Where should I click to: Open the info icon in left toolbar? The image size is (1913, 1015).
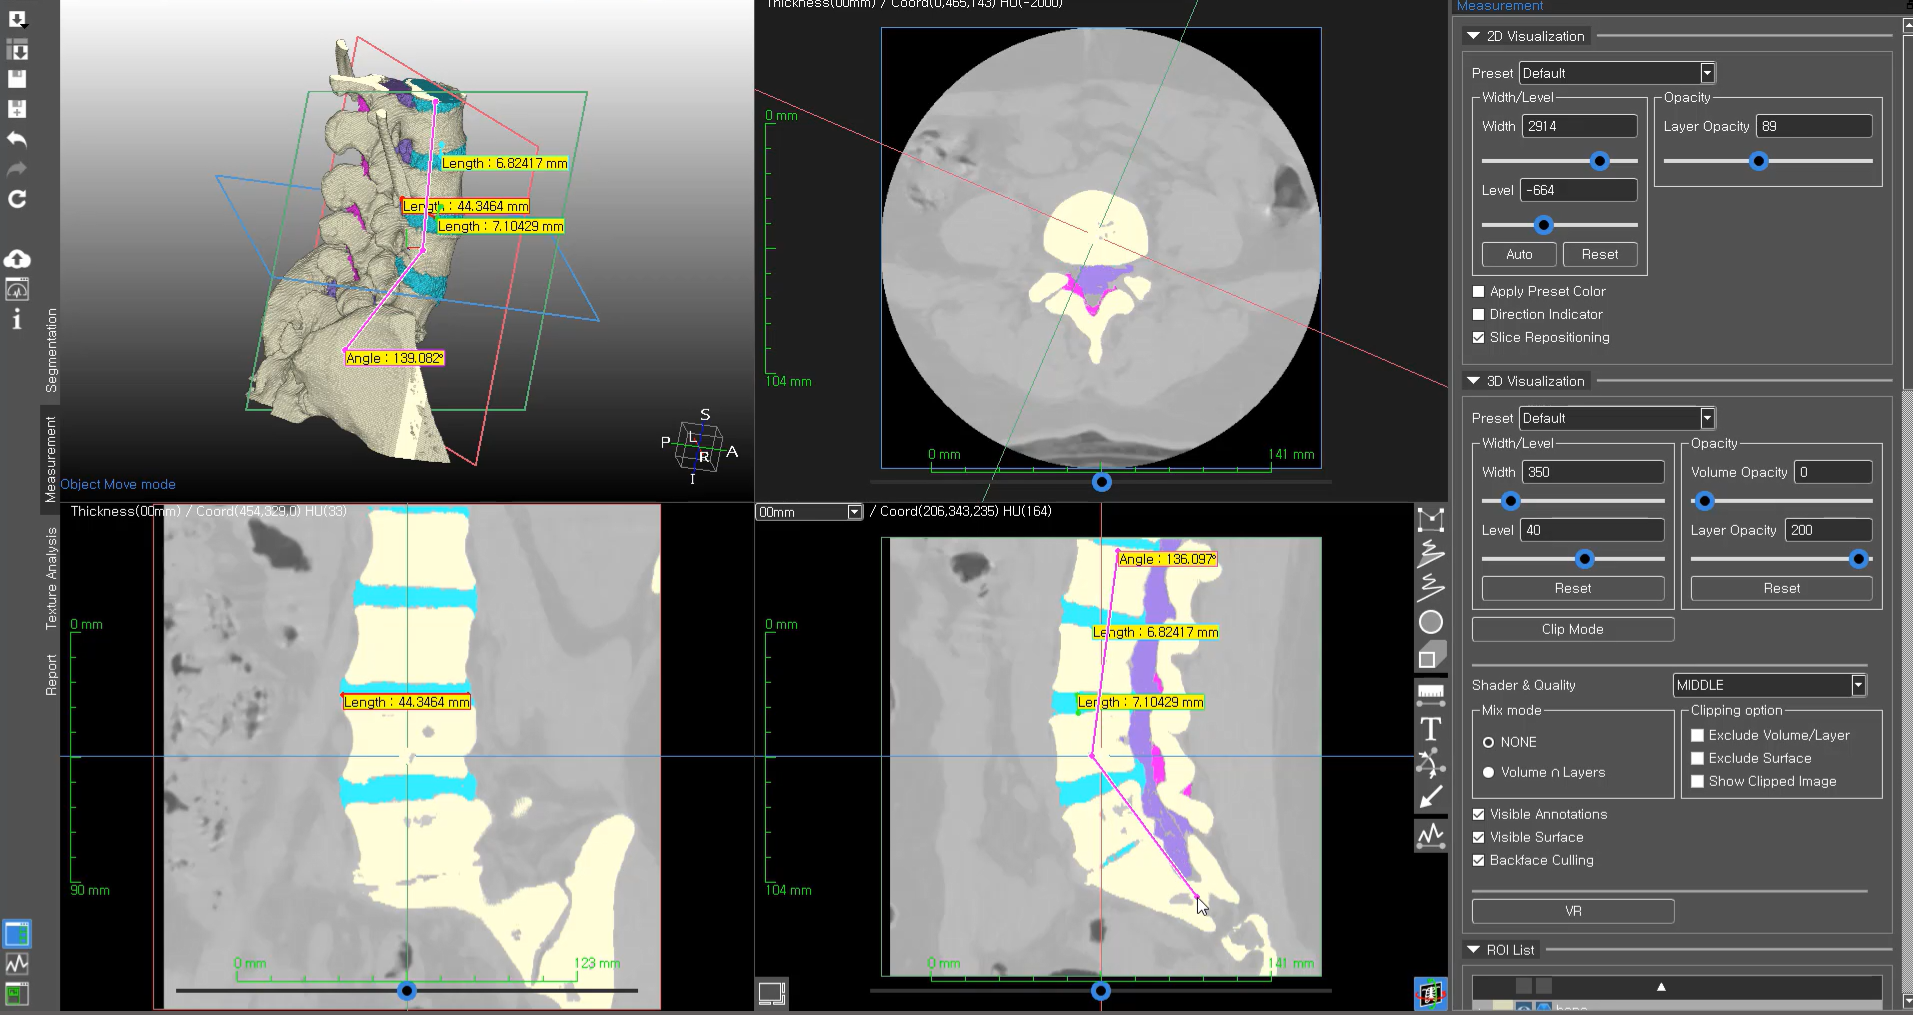[17, 320]
